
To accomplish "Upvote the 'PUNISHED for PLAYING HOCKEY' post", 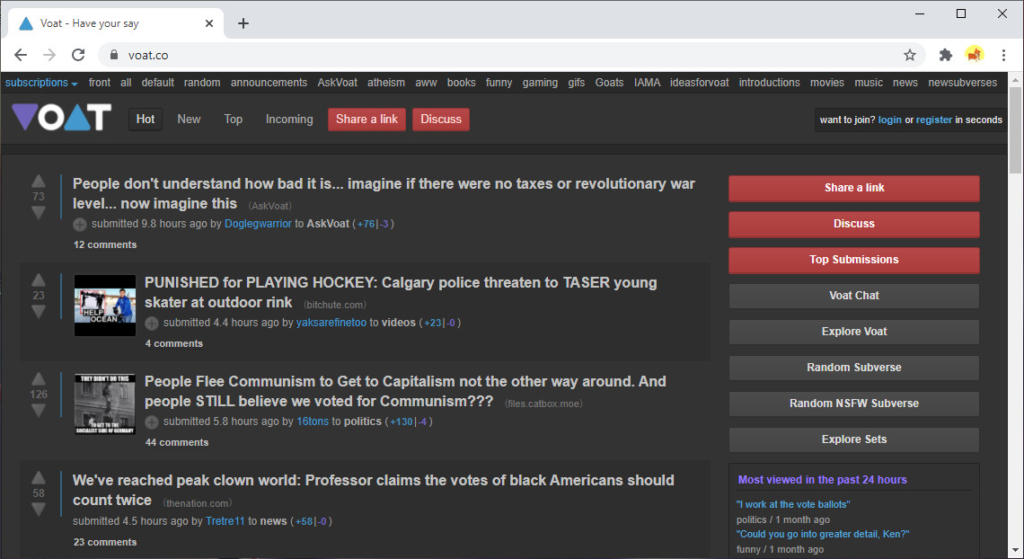I will [x=39, y=280].
